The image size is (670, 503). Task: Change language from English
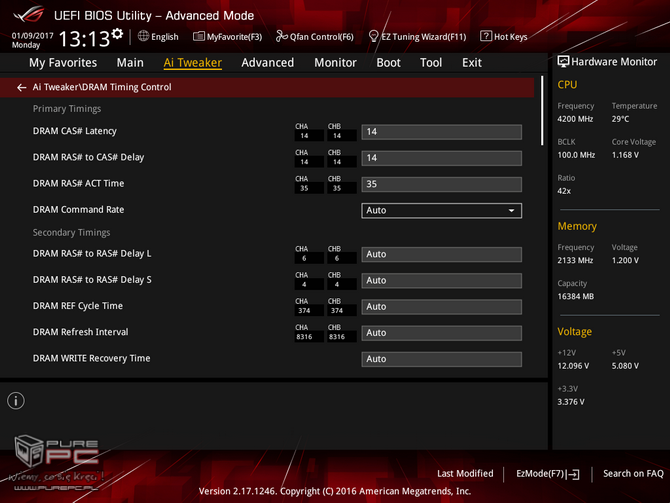pos(165,37)
